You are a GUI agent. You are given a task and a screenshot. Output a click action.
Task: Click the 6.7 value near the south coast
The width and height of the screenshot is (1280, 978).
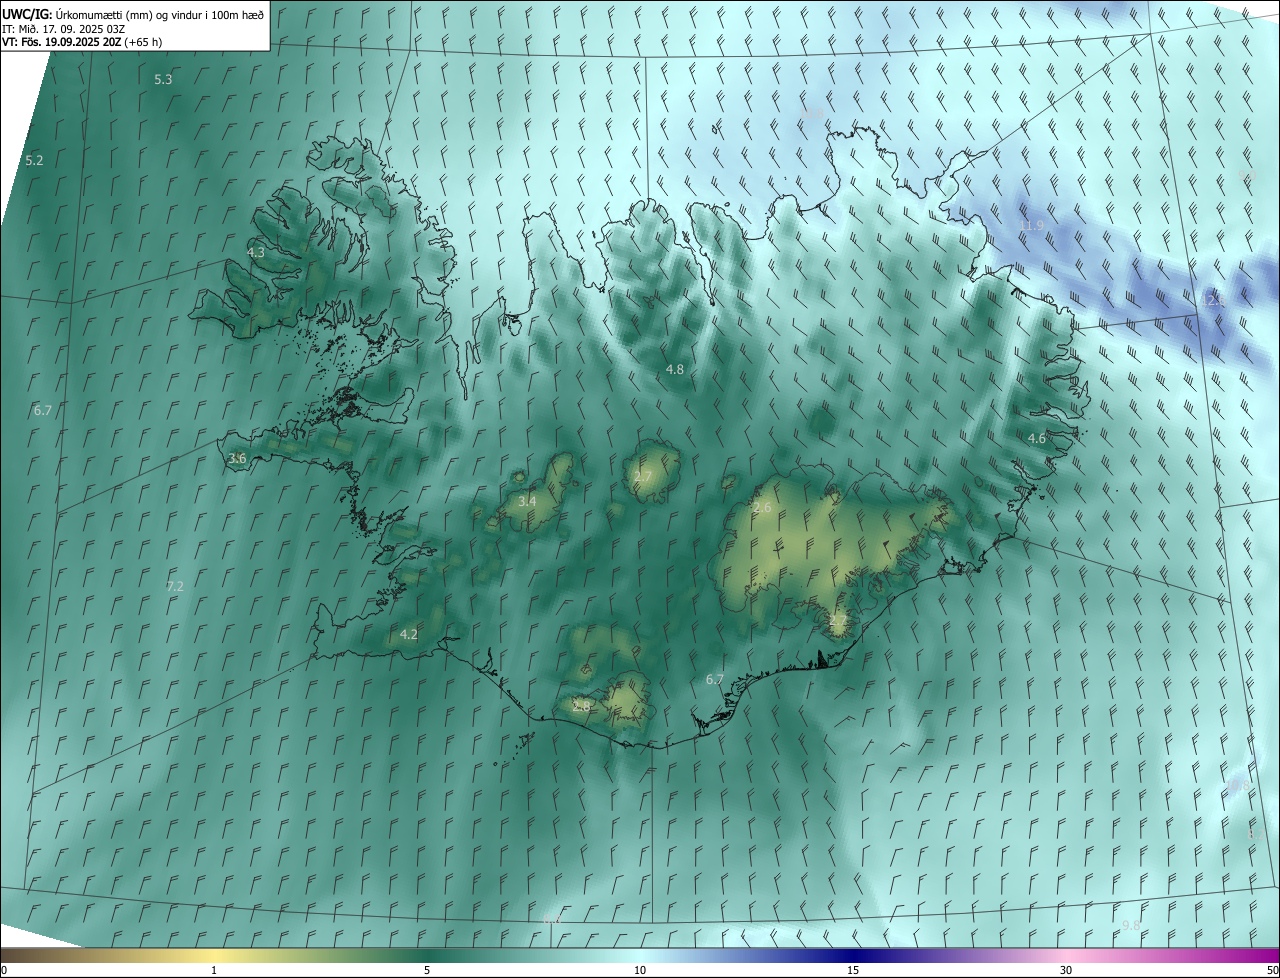pos(715,679)
